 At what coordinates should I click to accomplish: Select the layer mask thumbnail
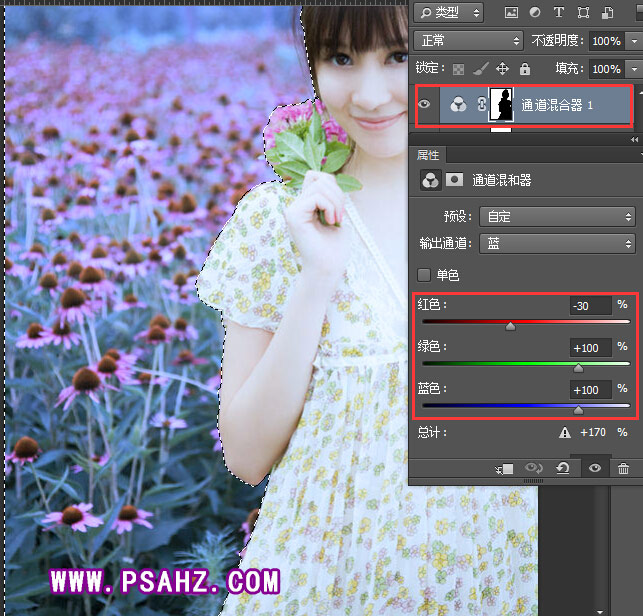coord(502,104)
